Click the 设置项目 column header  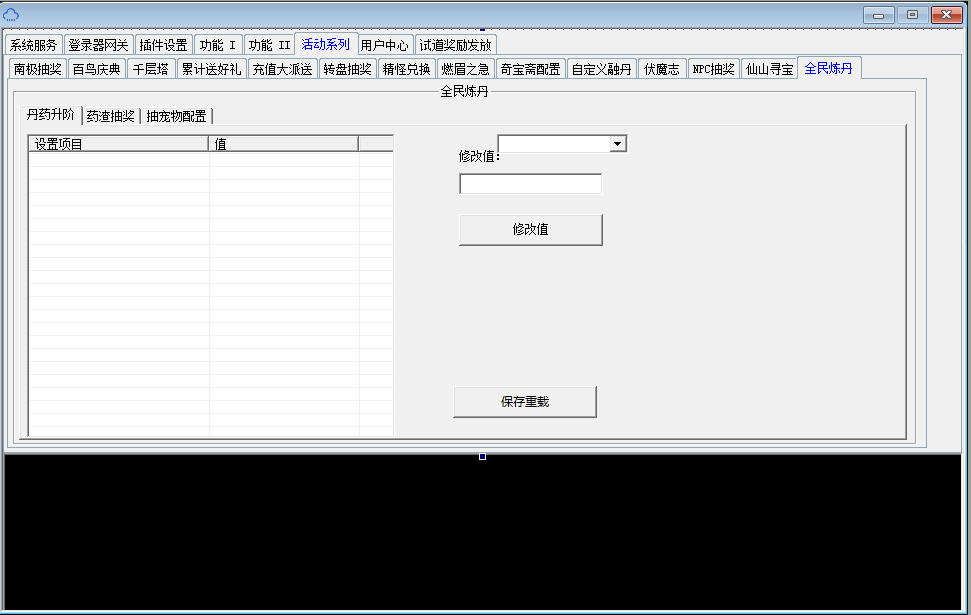[x=118, y=144]
